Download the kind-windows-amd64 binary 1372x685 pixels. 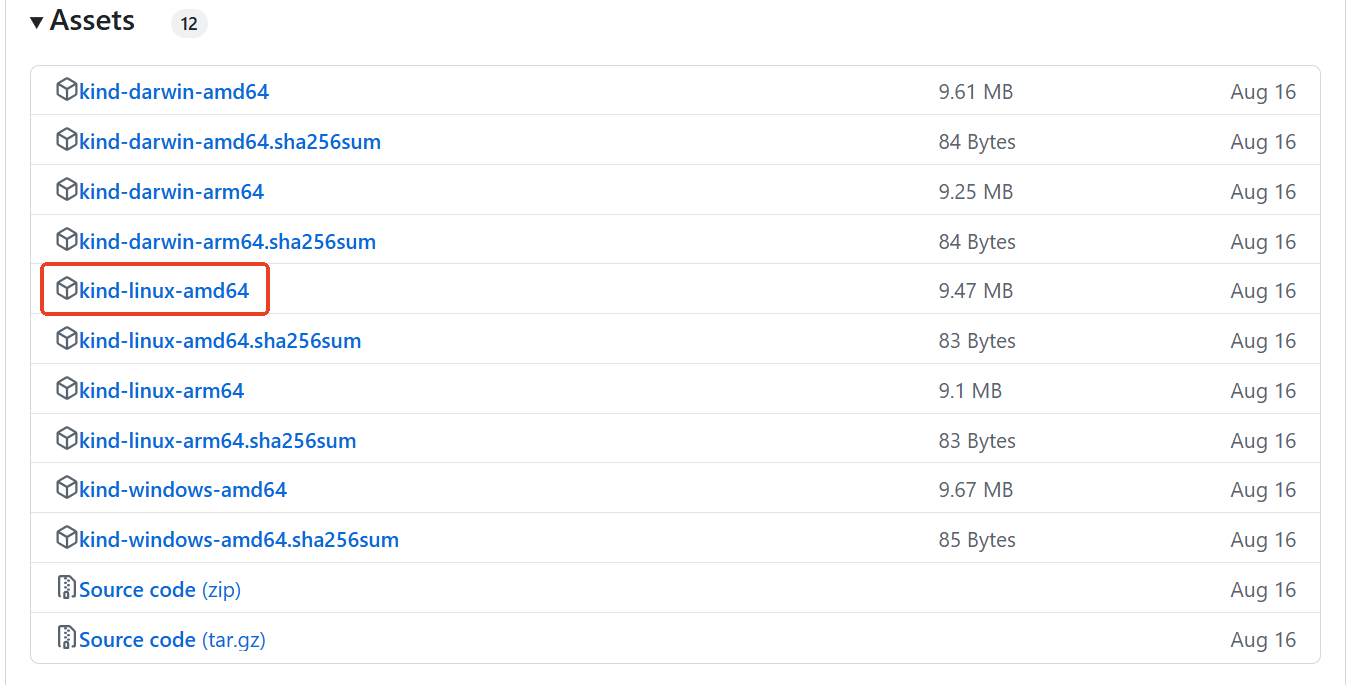[183, 490]
